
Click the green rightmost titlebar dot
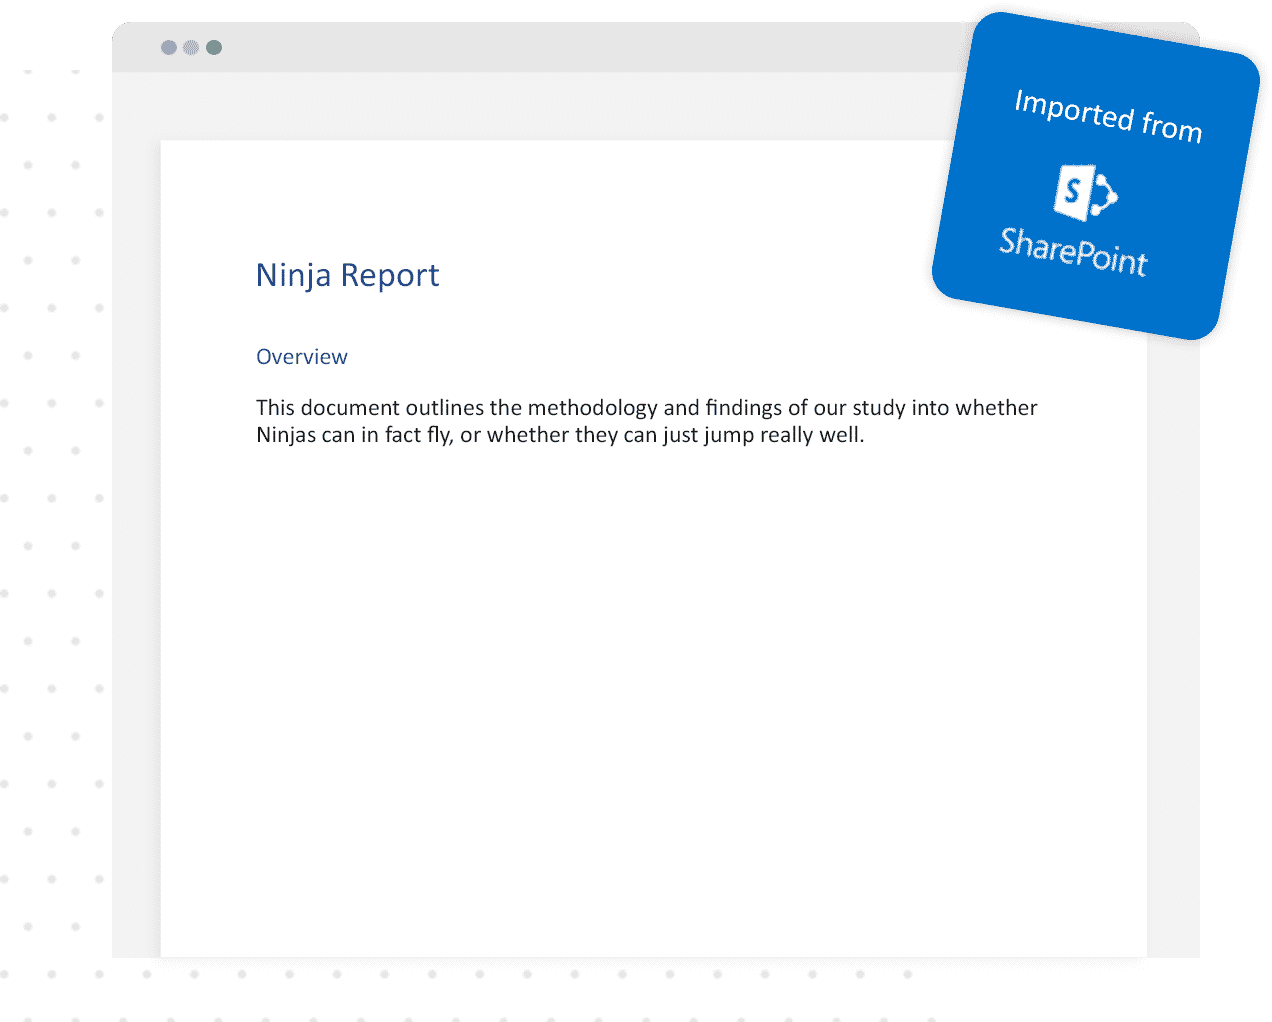pos(213,46)
